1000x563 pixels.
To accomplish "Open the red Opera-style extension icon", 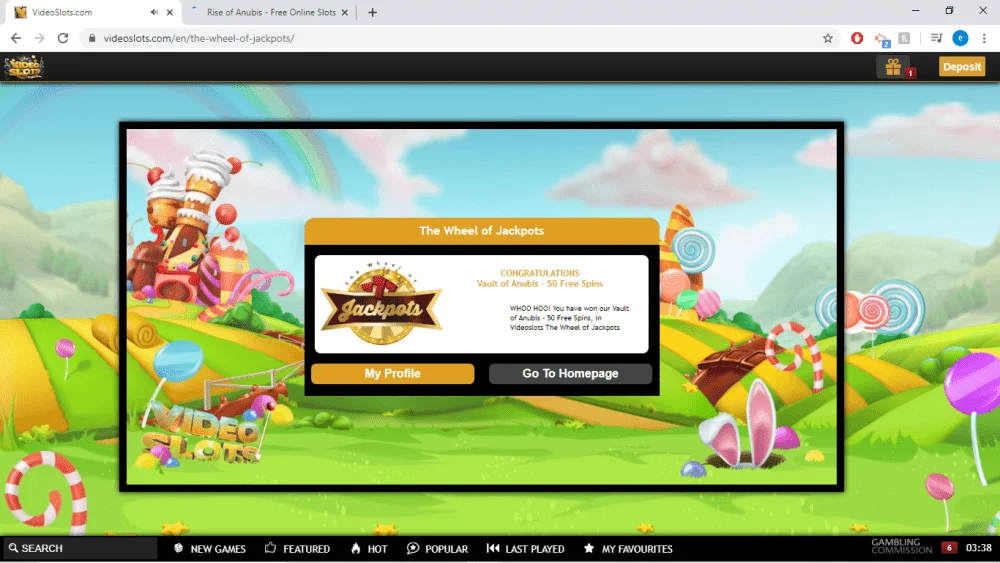I will coord(857,38).
